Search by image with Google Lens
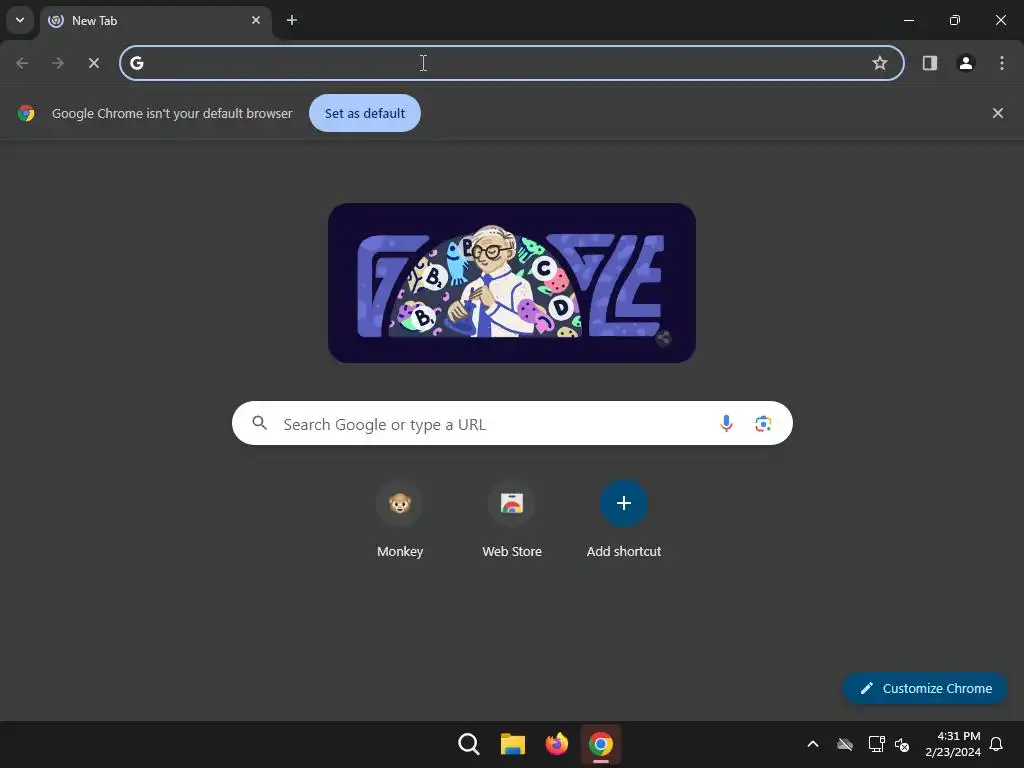 (x=763, y=423)
